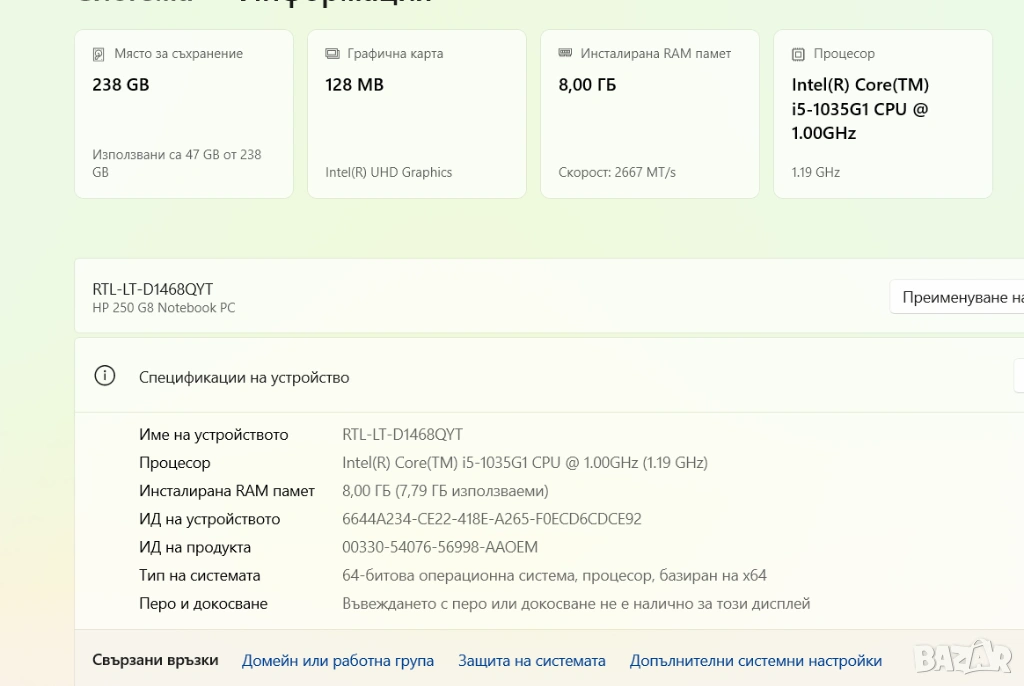Click the Intel(R) UHD Graphics text

(x=389, y=172)
